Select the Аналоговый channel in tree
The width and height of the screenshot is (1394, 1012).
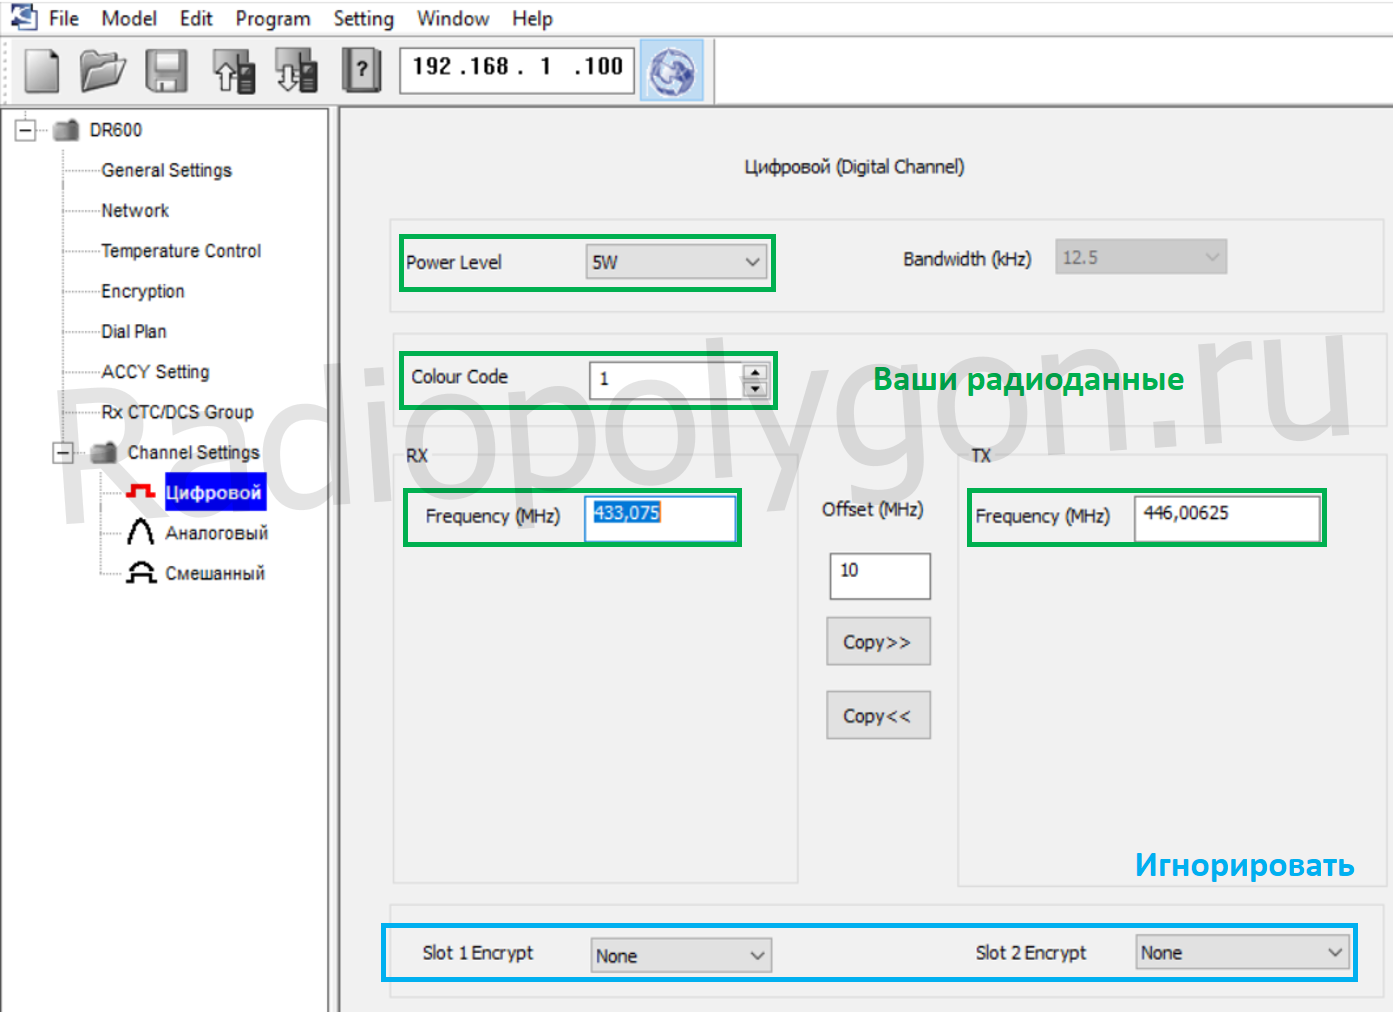pos(216,533)
